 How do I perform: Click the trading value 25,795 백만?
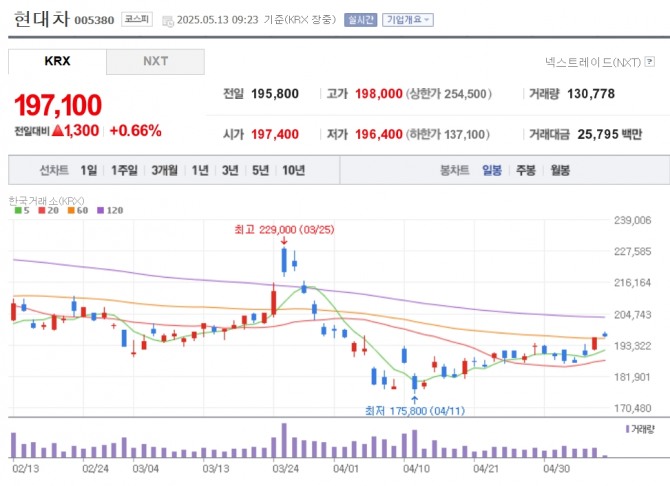pos(610,134)
